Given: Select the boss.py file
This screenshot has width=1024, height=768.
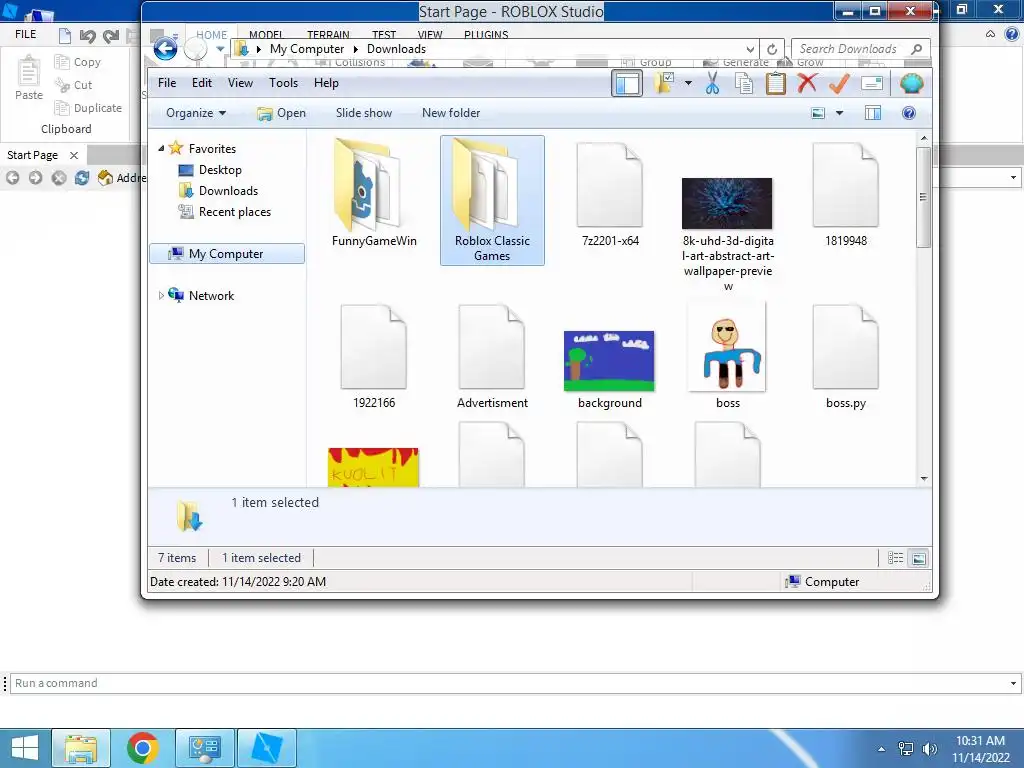Looking at the screenshot, I should point(846,357).
